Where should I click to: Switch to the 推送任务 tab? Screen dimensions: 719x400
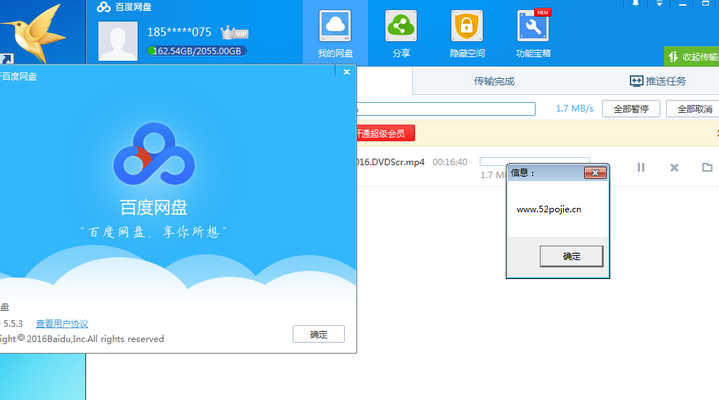[658, 81]
